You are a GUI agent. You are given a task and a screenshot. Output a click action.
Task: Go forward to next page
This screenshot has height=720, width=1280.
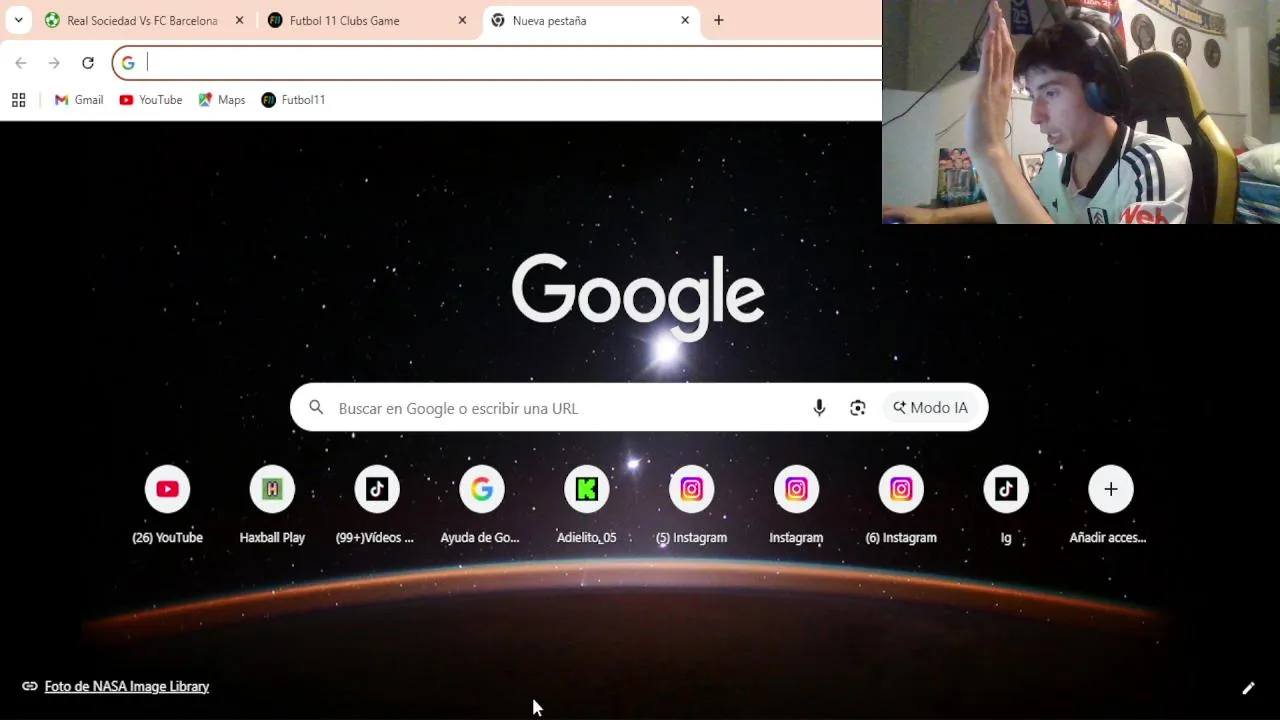click(x=54, y=63)
